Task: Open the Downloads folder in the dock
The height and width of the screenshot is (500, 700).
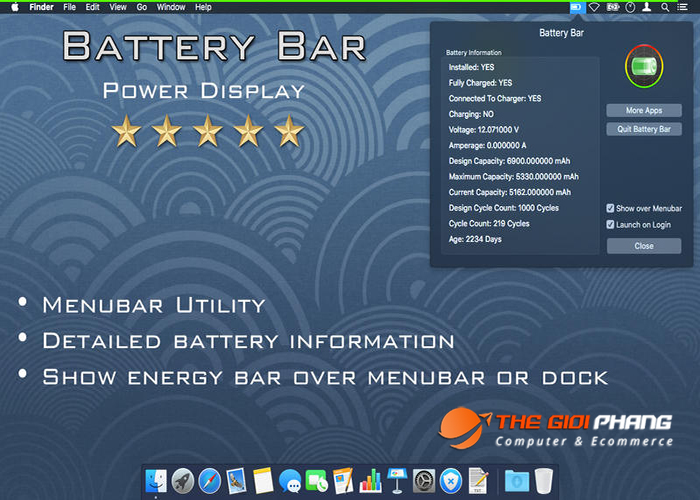Action: tap(517, 481)
